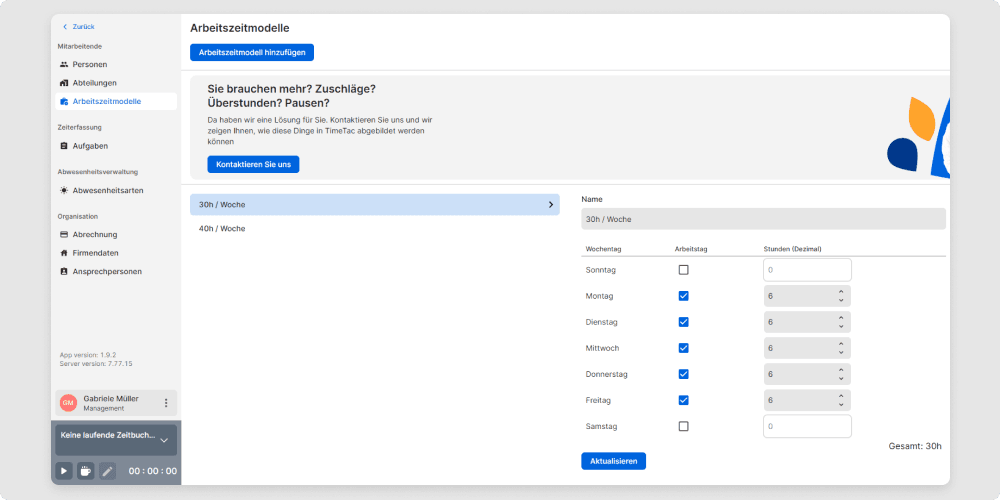
Task: Click the Freitag hours stepper arrows
Action: [841, 400]
